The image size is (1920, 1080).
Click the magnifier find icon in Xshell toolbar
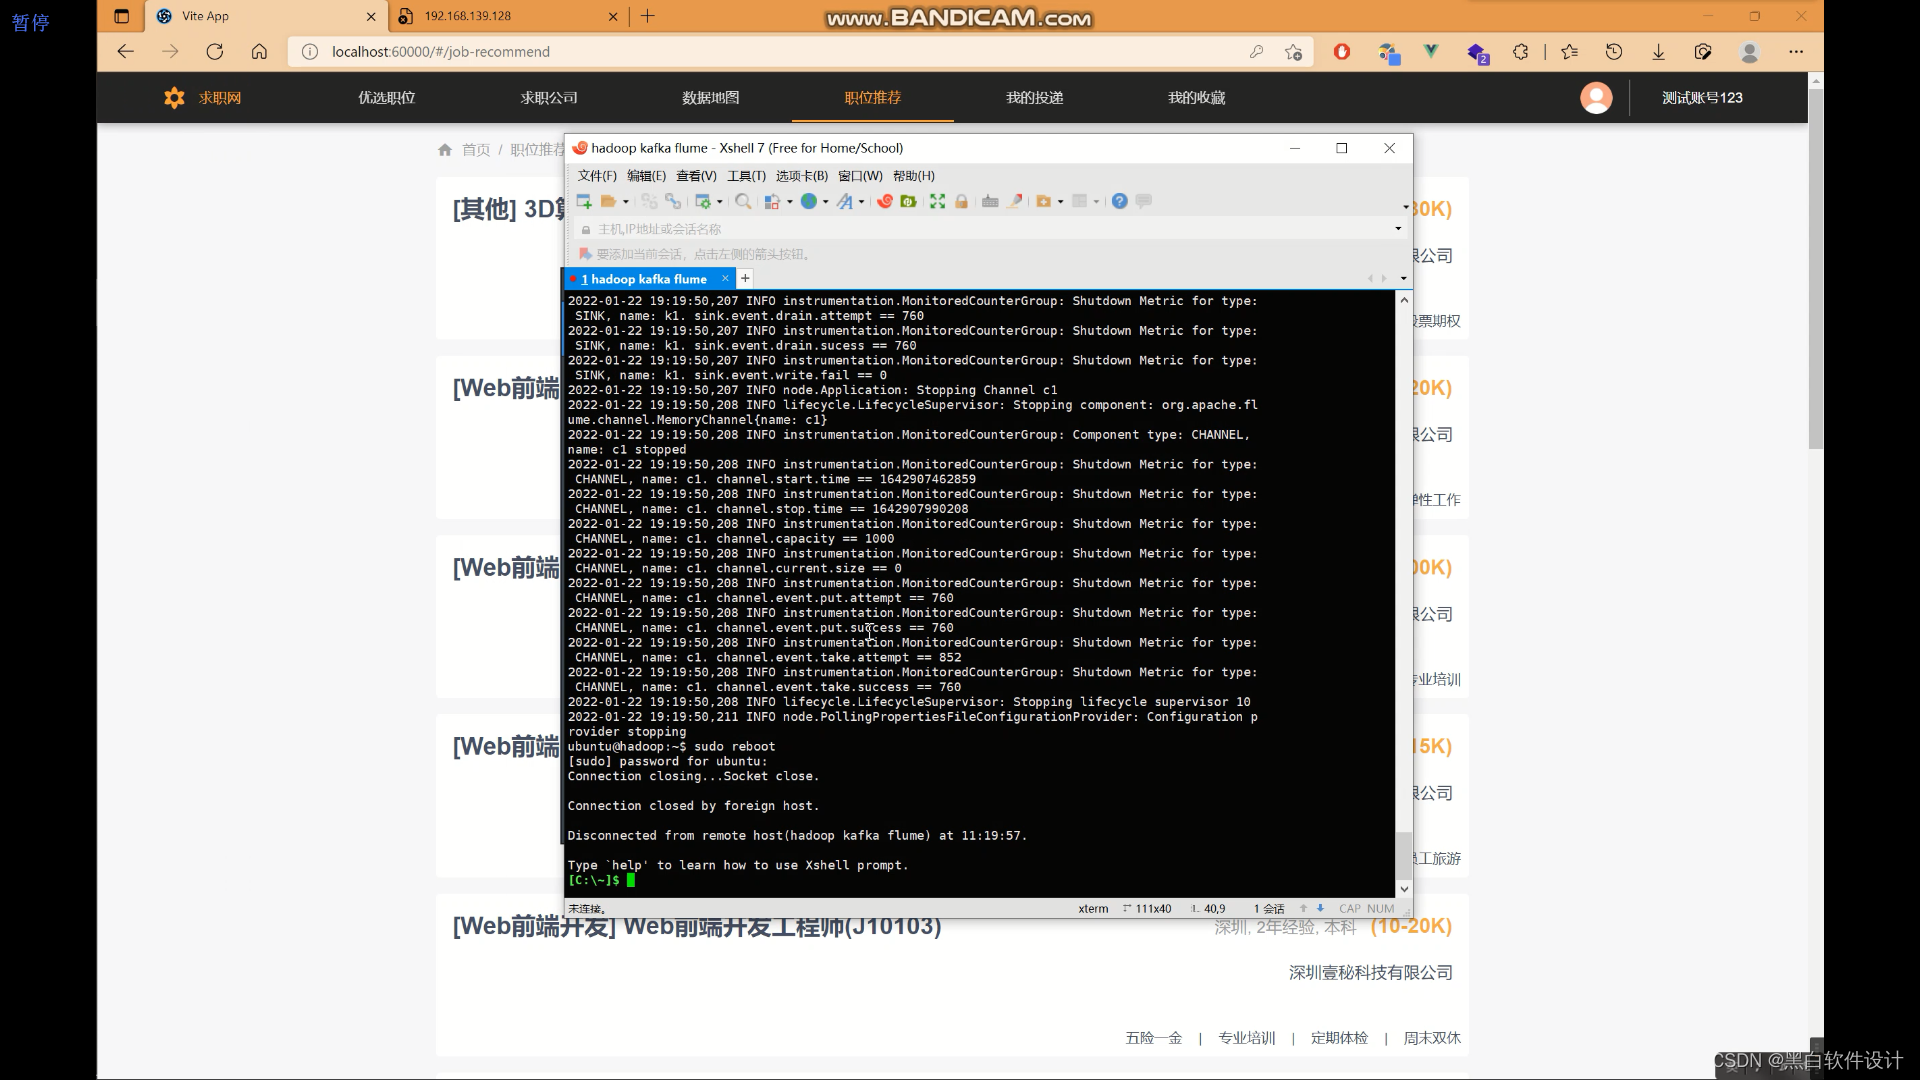pyautogui.click(x=743, y=201)
